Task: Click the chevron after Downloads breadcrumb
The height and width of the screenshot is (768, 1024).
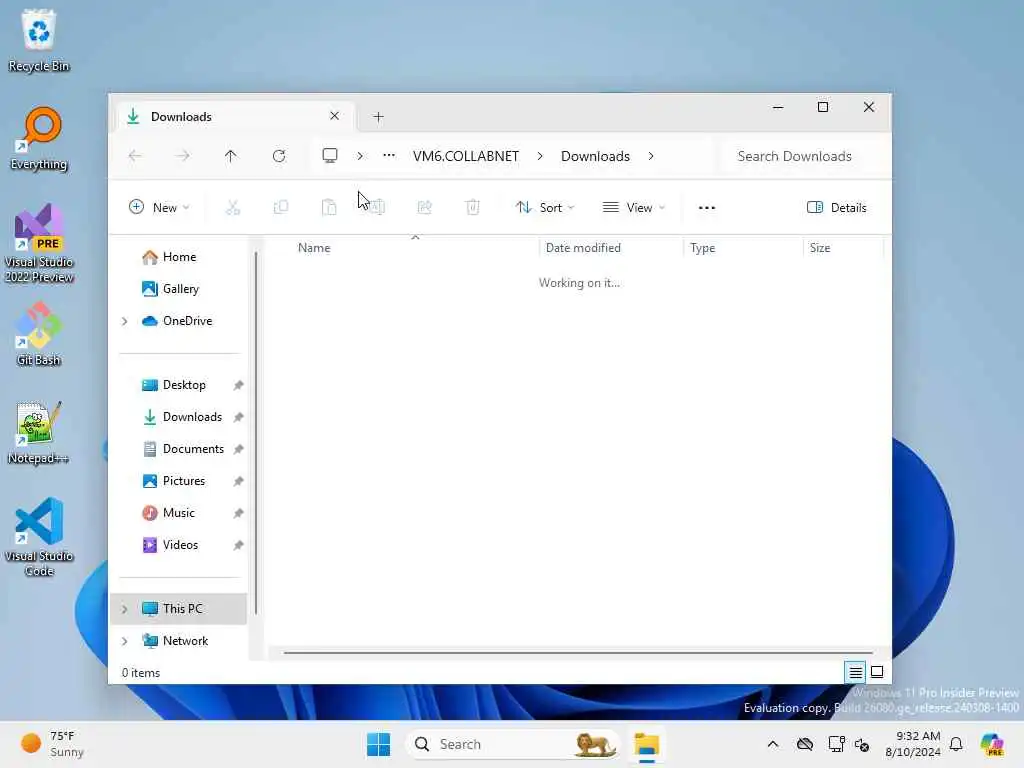Action: [x=651, y=156]
